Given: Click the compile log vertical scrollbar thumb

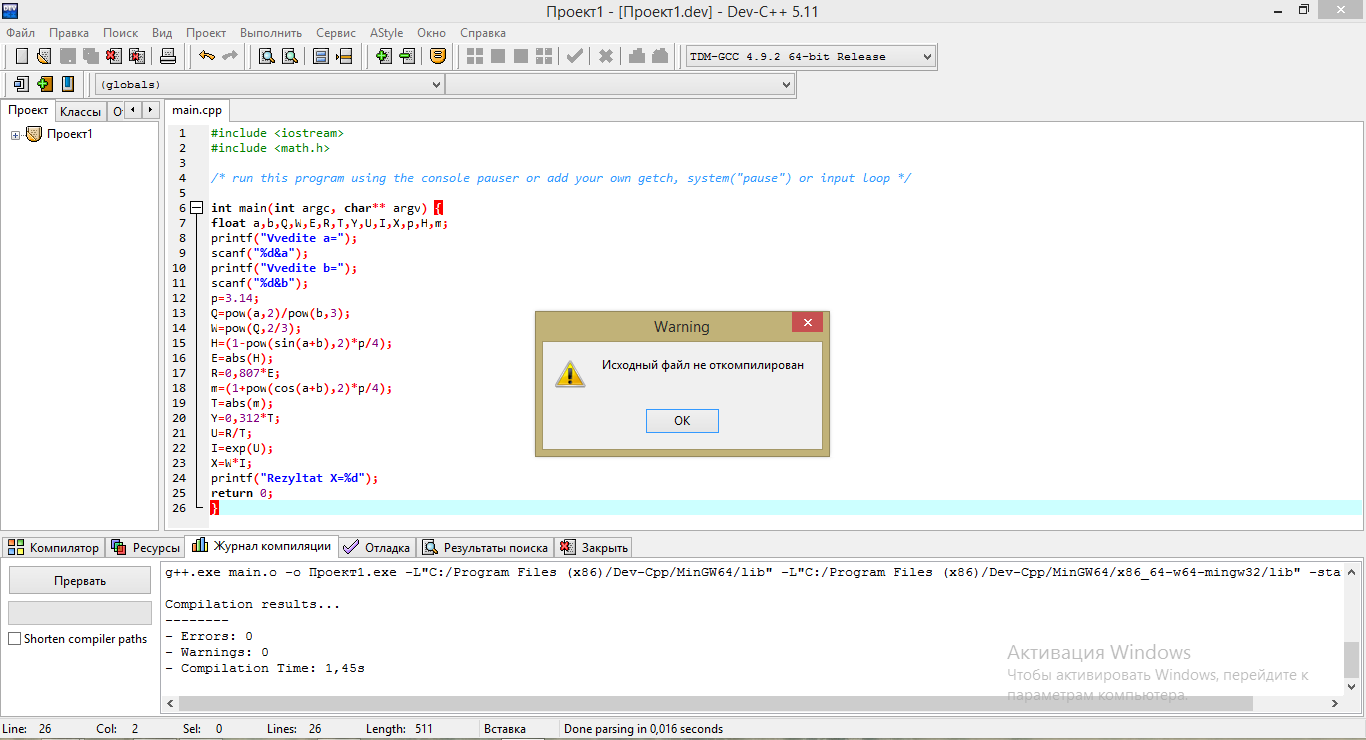Looking at the screenshot, I should tap(1351, 659).
